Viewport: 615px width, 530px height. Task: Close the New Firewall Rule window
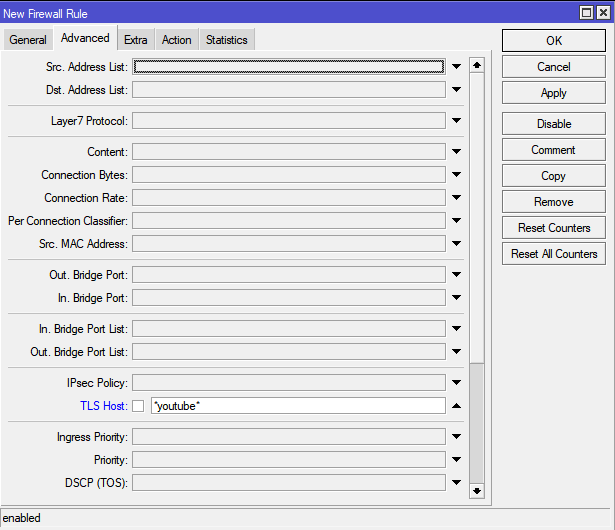(x=603, y=13)
